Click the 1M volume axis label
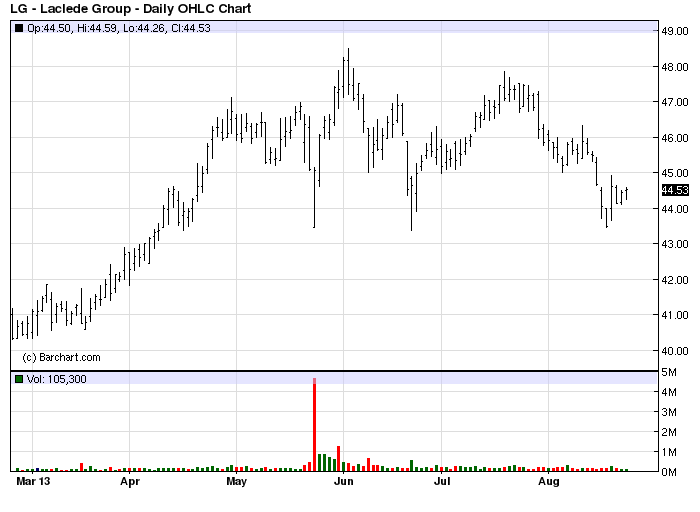Screen dimensions: 700x512 669,452
